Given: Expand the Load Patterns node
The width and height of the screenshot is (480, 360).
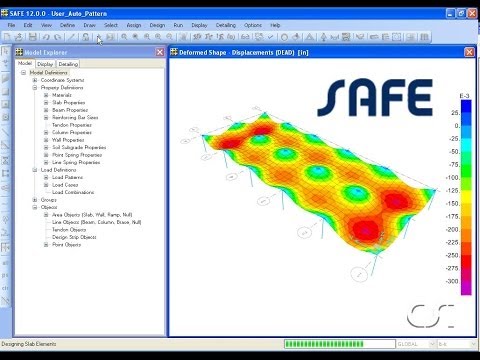Looking at the screenshot, I should [46, 177].
